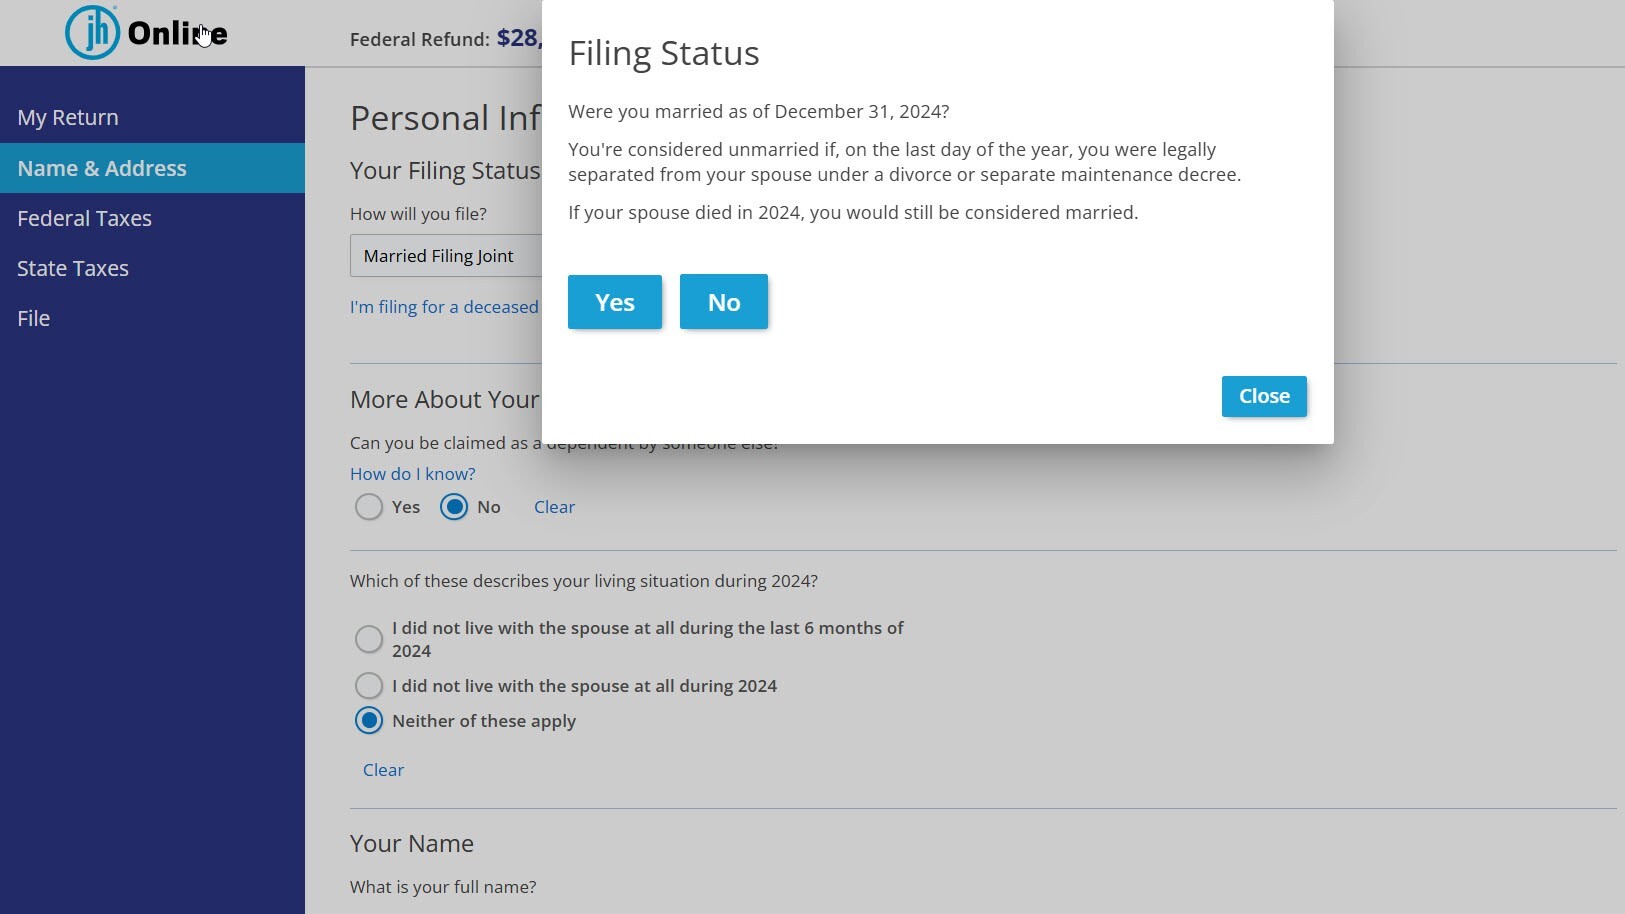Open the Married Filing Joint dropdown
The width and height of the screenshot is (1625, 914).
(x=445, y=256)
